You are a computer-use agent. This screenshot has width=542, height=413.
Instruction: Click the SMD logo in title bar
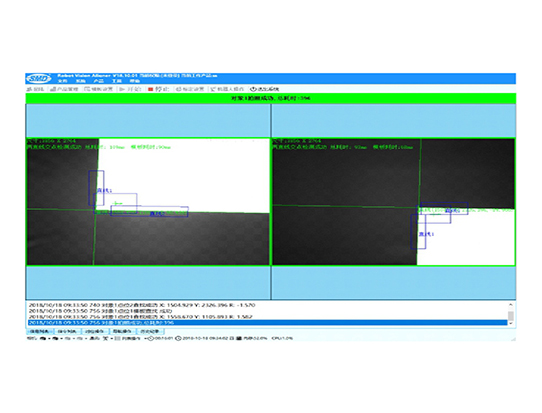(x=38, y=78)
